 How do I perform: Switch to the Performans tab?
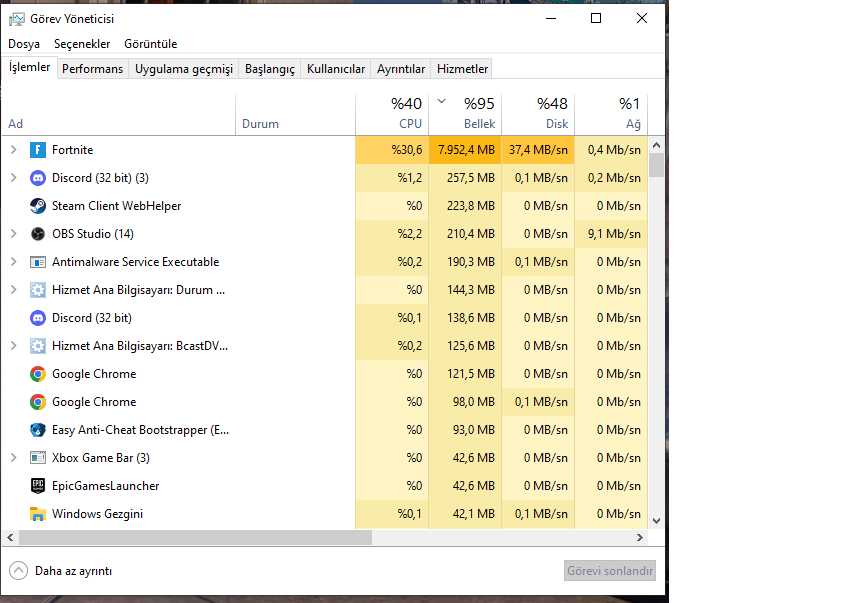click(x=93, y=69)
